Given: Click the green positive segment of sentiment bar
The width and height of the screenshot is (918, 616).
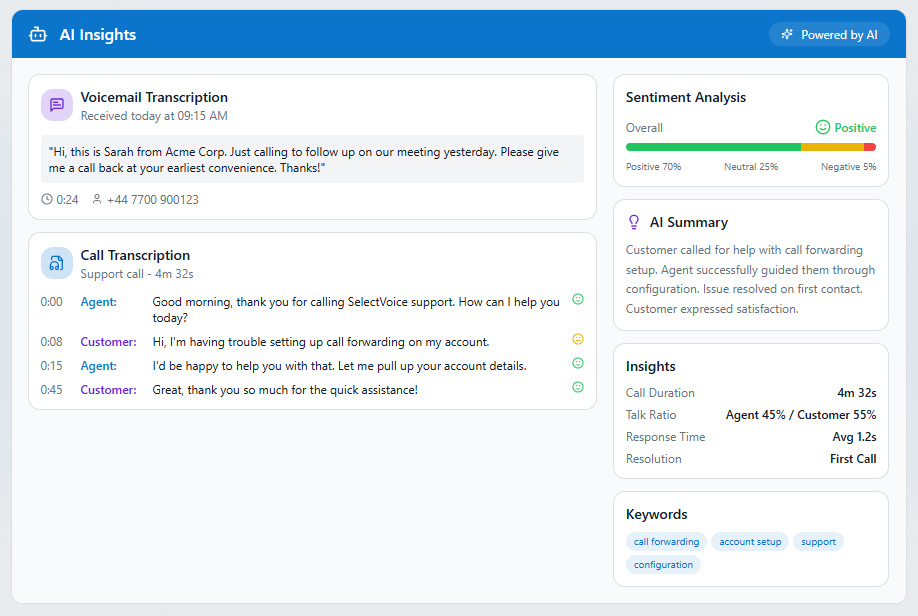Looking at the screenshot, I should 713,147.
